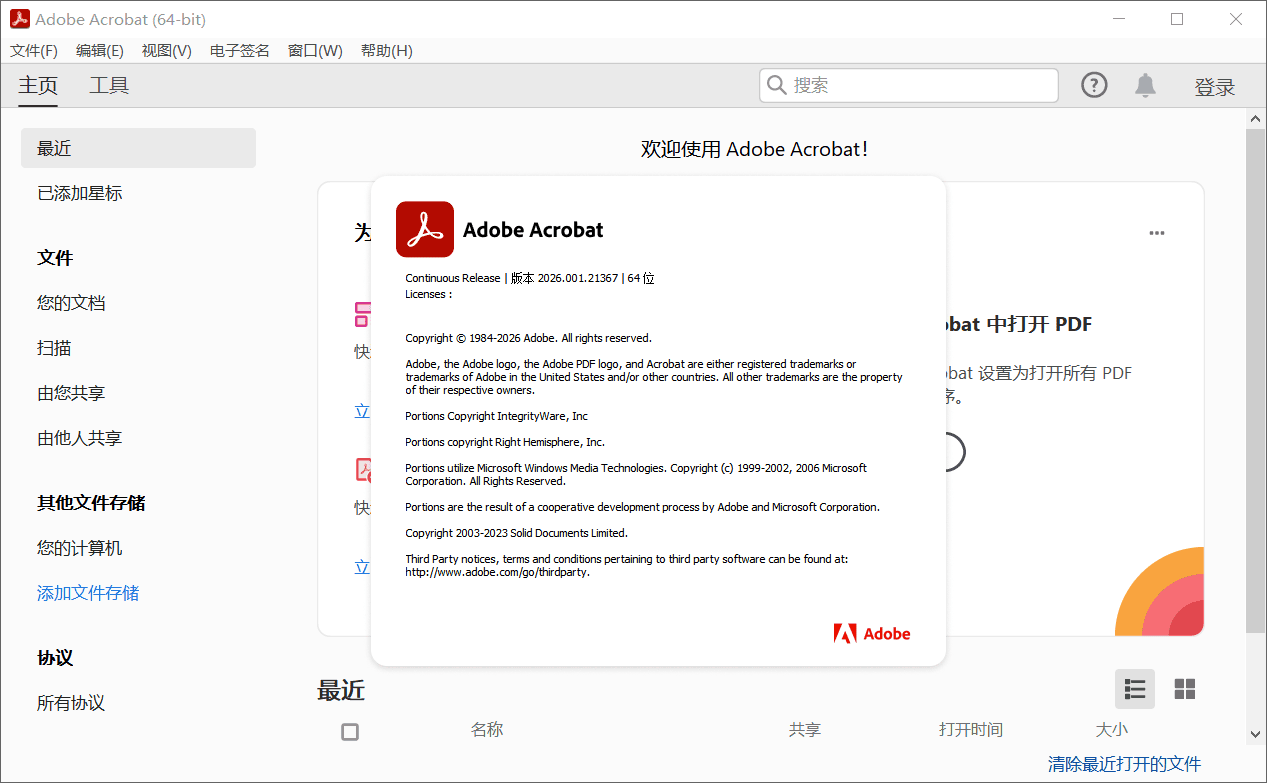
Task: Open 扫描 in the sidebar
Action: pos(54,348)
